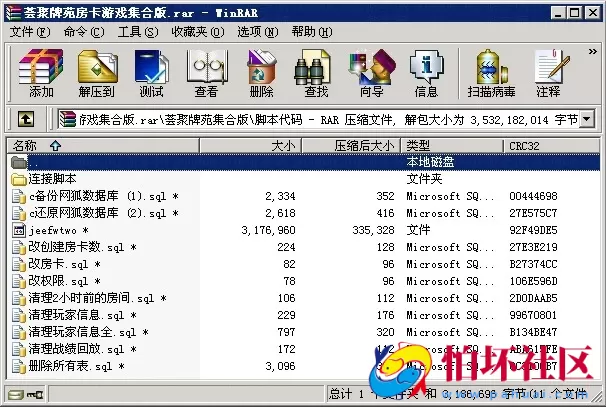Show archive 信息 (Info) icon
Image resolution: width=606 pixels, height=407 pixels.
click(x=426, y=73)
